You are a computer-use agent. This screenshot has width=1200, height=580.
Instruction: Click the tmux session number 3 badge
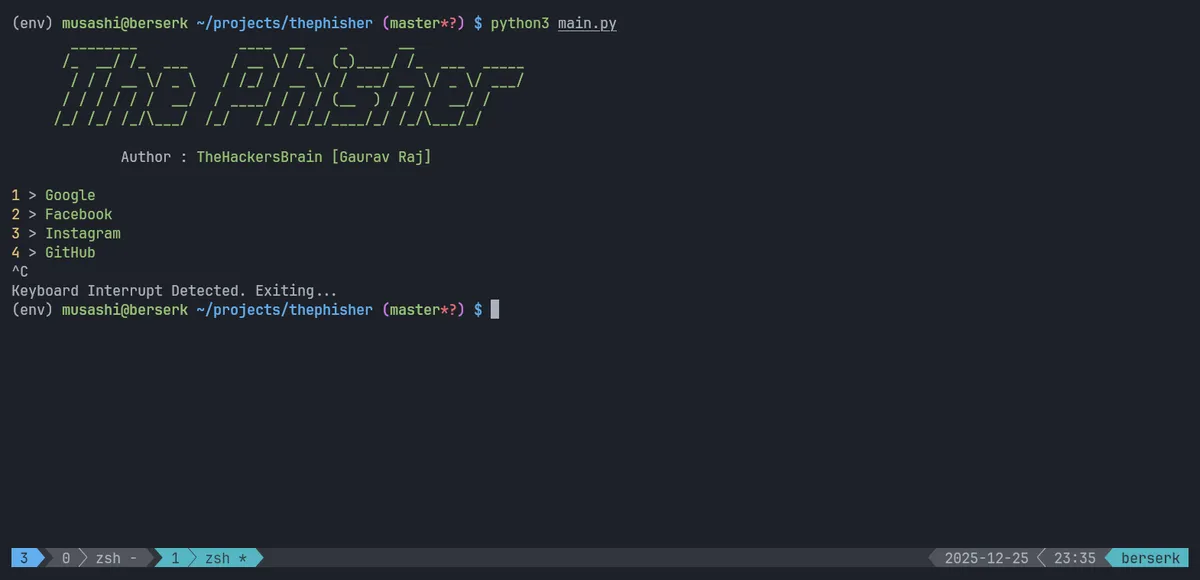click(x=24, y=558)
